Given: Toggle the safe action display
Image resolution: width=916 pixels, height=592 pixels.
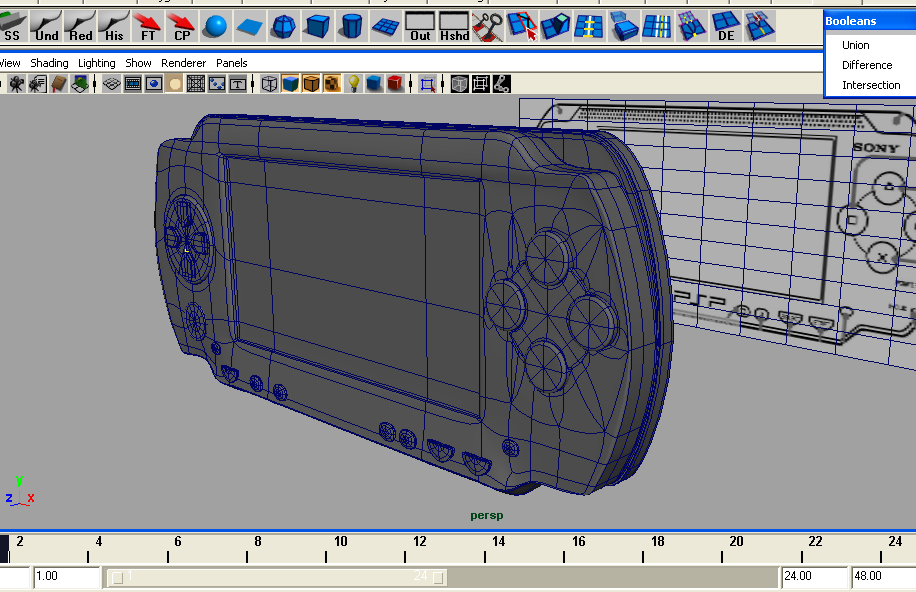Looking at the screenshot, I should click(x=217, y=84).
